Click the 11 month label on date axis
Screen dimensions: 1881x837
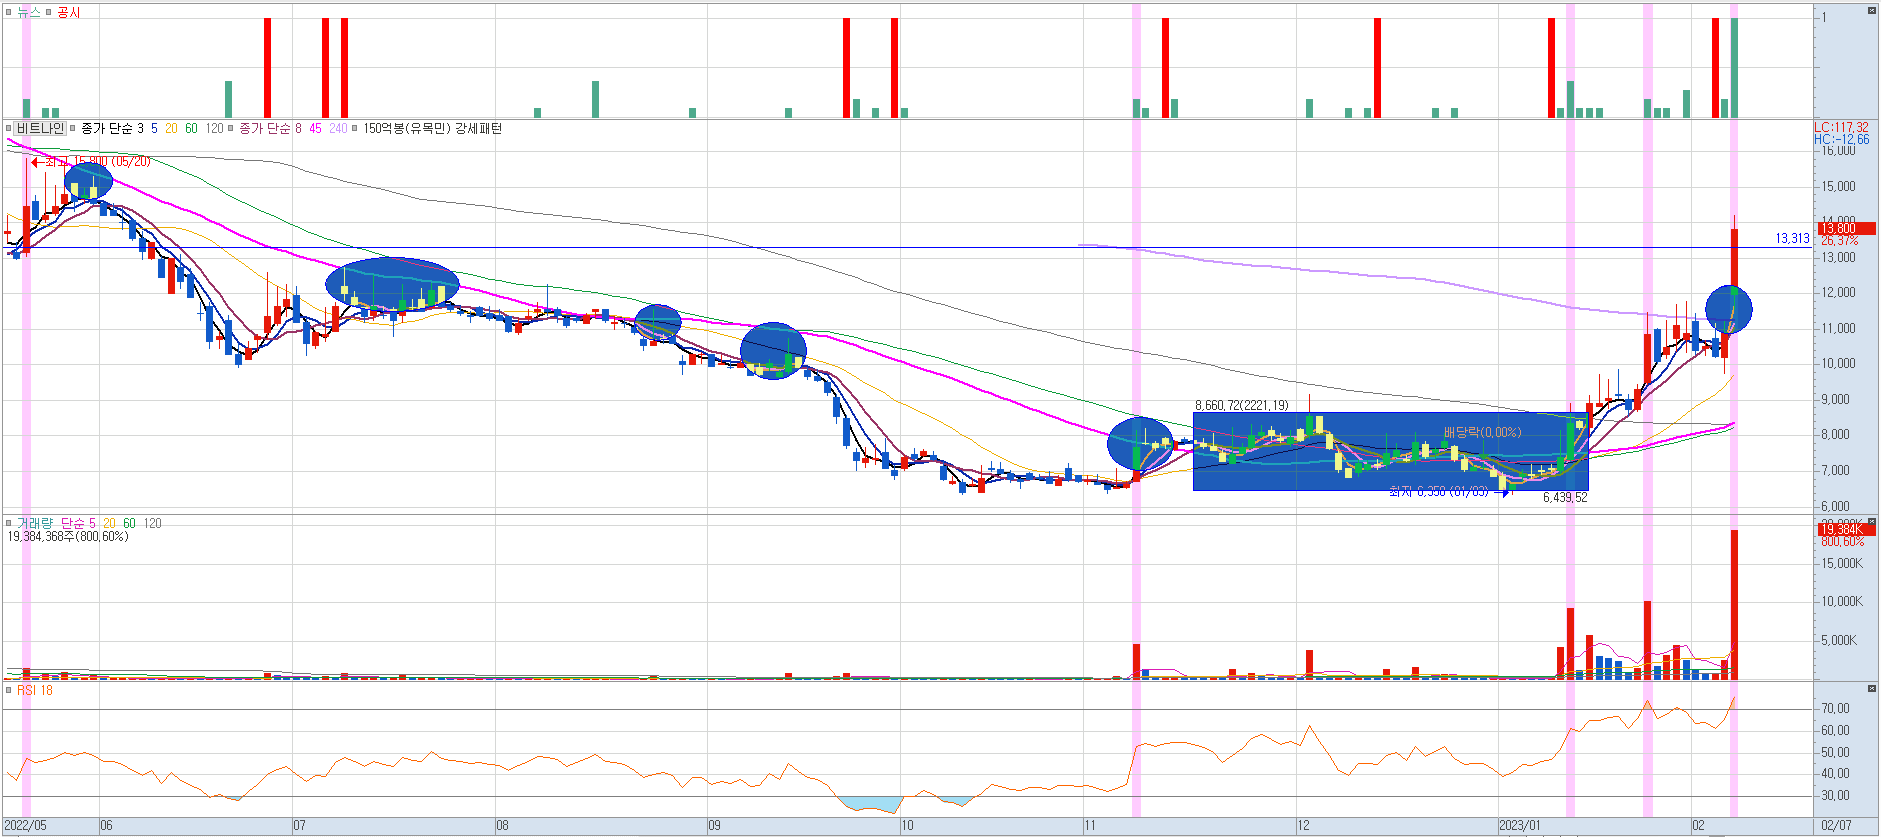pyautogui.click(x=1091, y=826)
